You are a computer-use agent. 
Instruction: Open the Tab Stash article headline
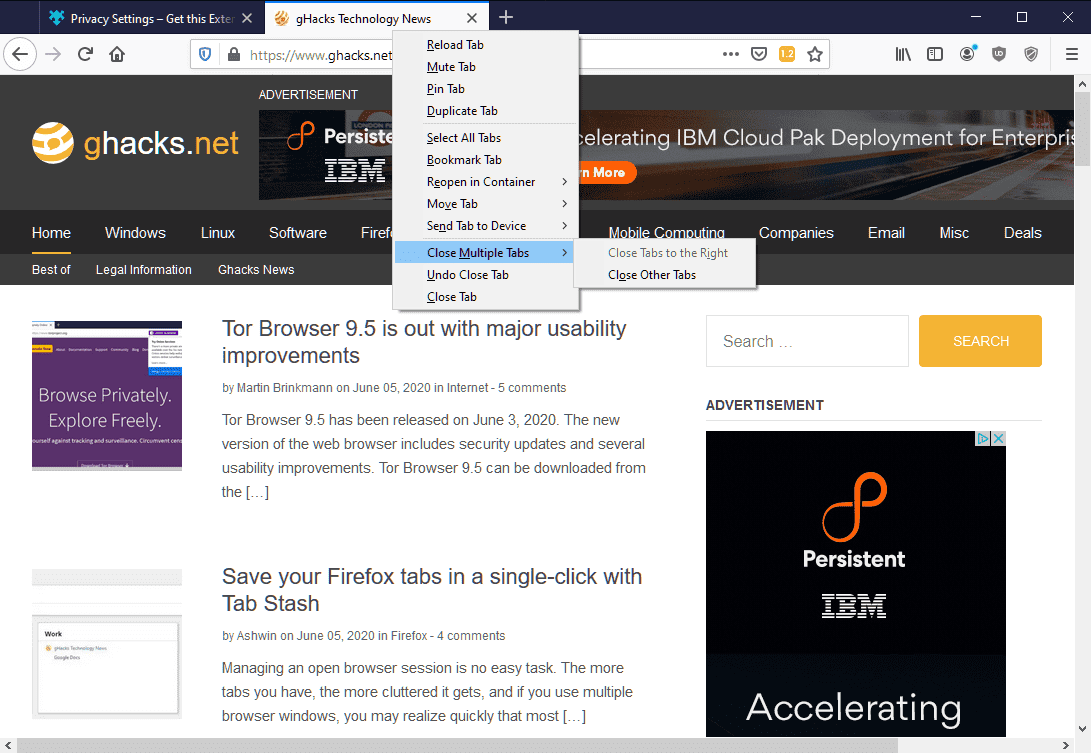click(x=431, y=589)
